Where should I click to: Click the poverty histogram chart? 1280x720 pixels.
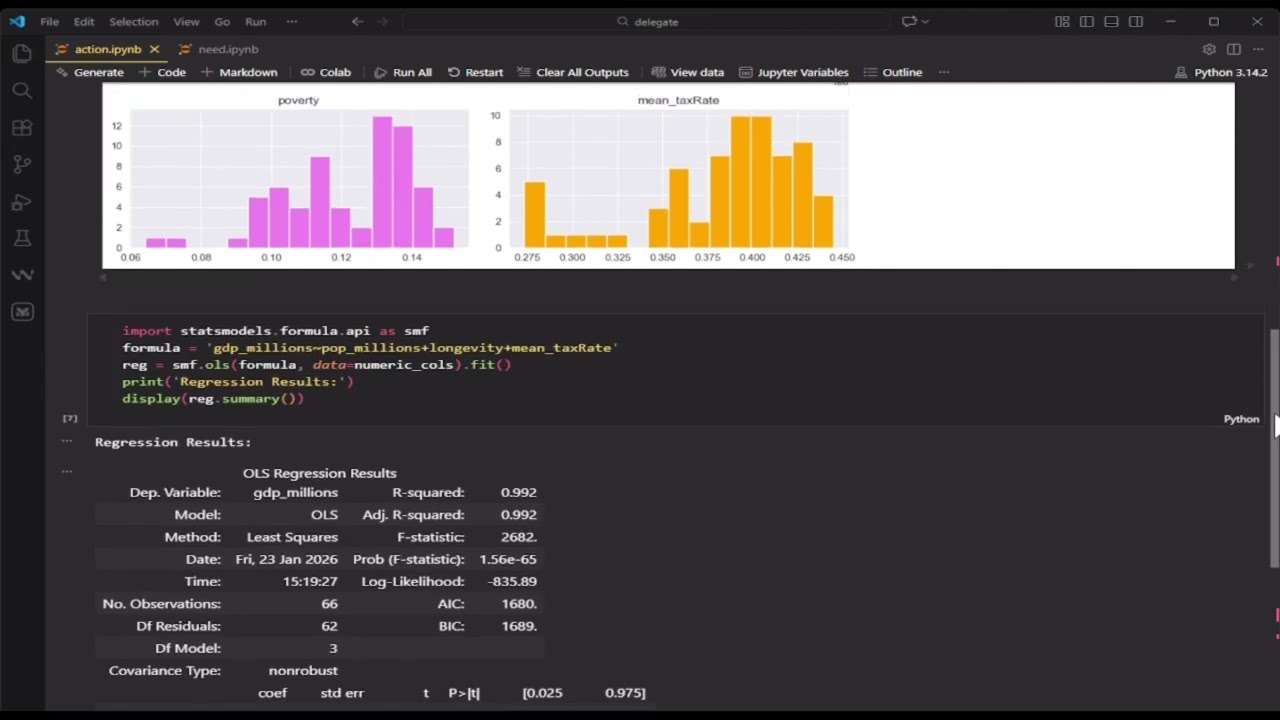[298, 179]
